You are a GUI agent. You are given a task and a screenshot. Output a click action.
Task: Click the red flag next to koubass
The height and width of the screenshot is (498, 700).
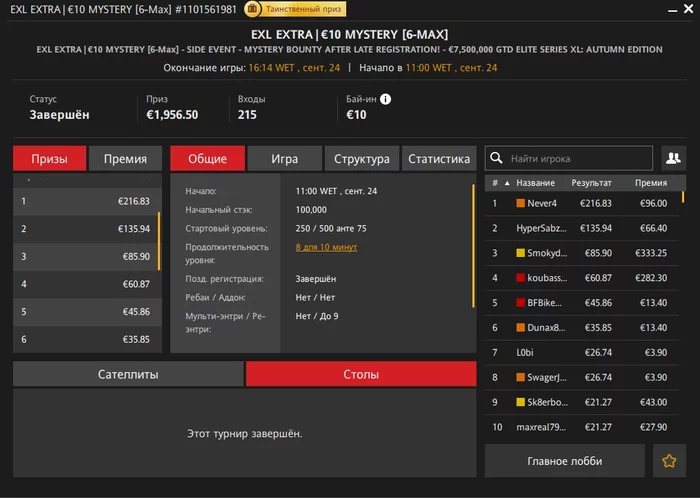click(521, 278)
